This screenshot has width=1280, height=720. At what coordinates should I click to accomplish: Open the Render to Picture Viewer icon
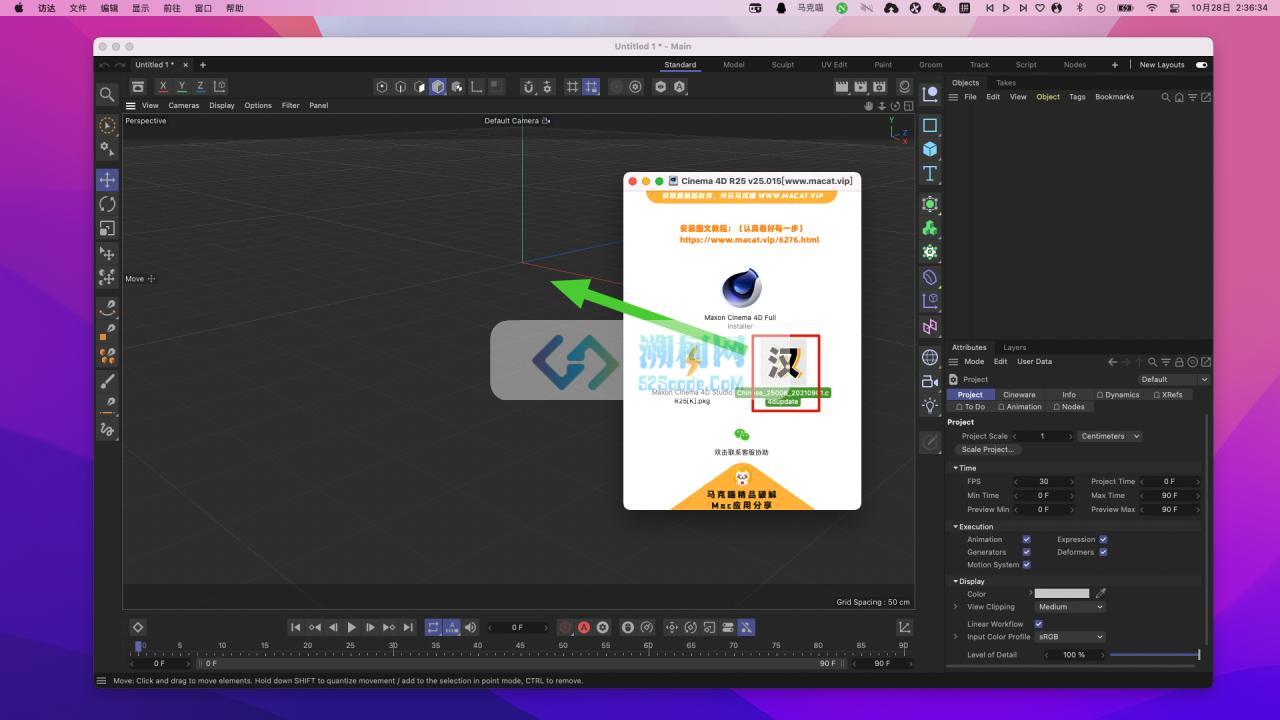[860, 87]
